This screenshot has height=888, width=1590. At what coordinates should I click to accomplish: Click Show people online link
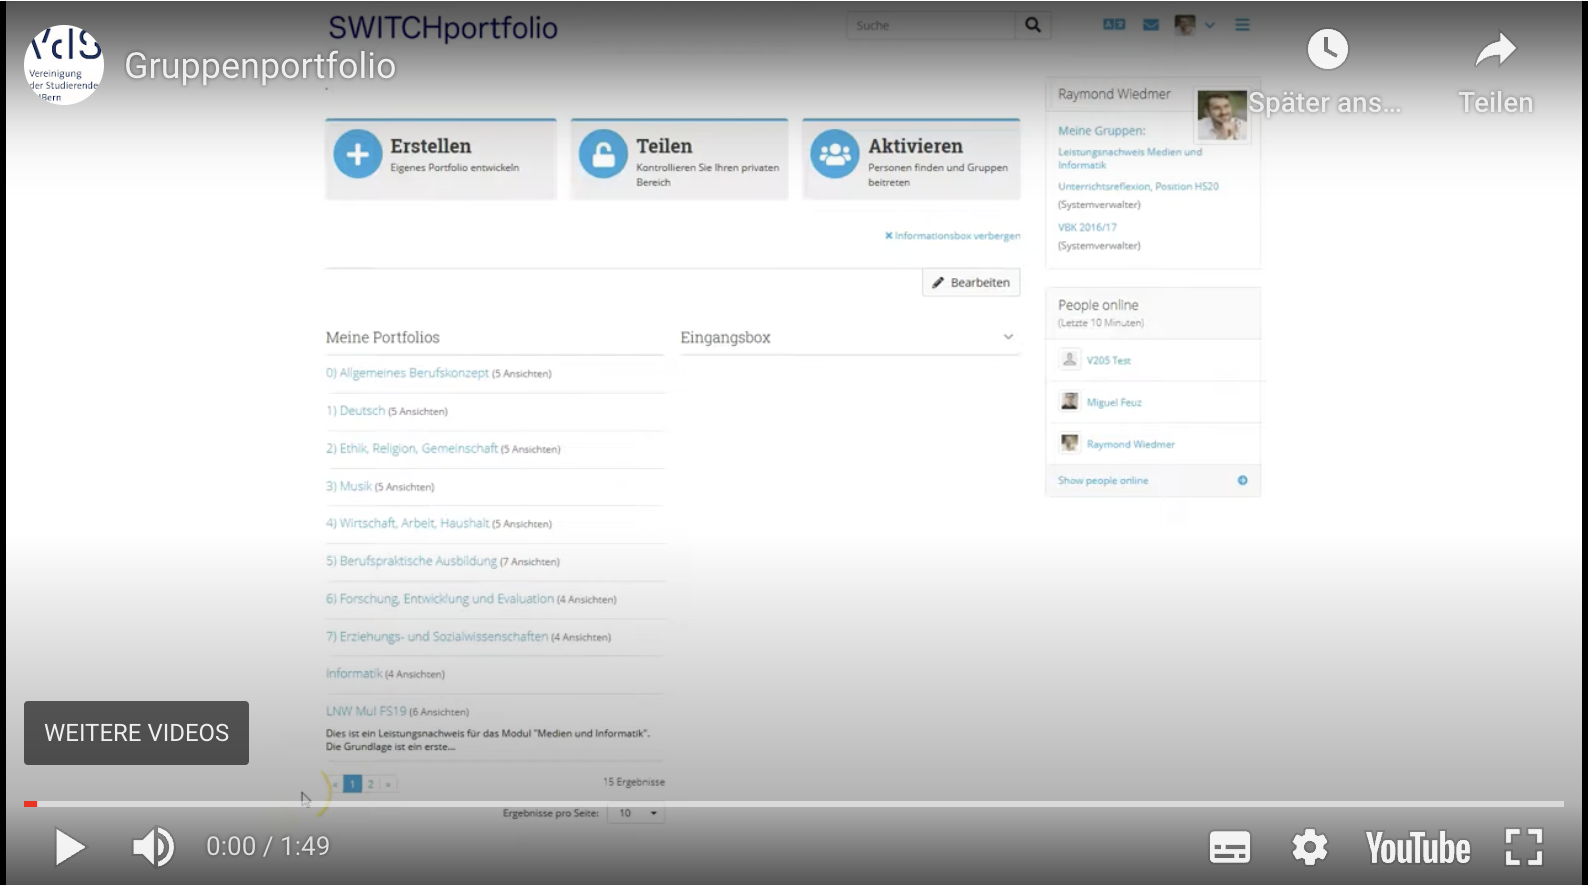(x=1103, y=481)
